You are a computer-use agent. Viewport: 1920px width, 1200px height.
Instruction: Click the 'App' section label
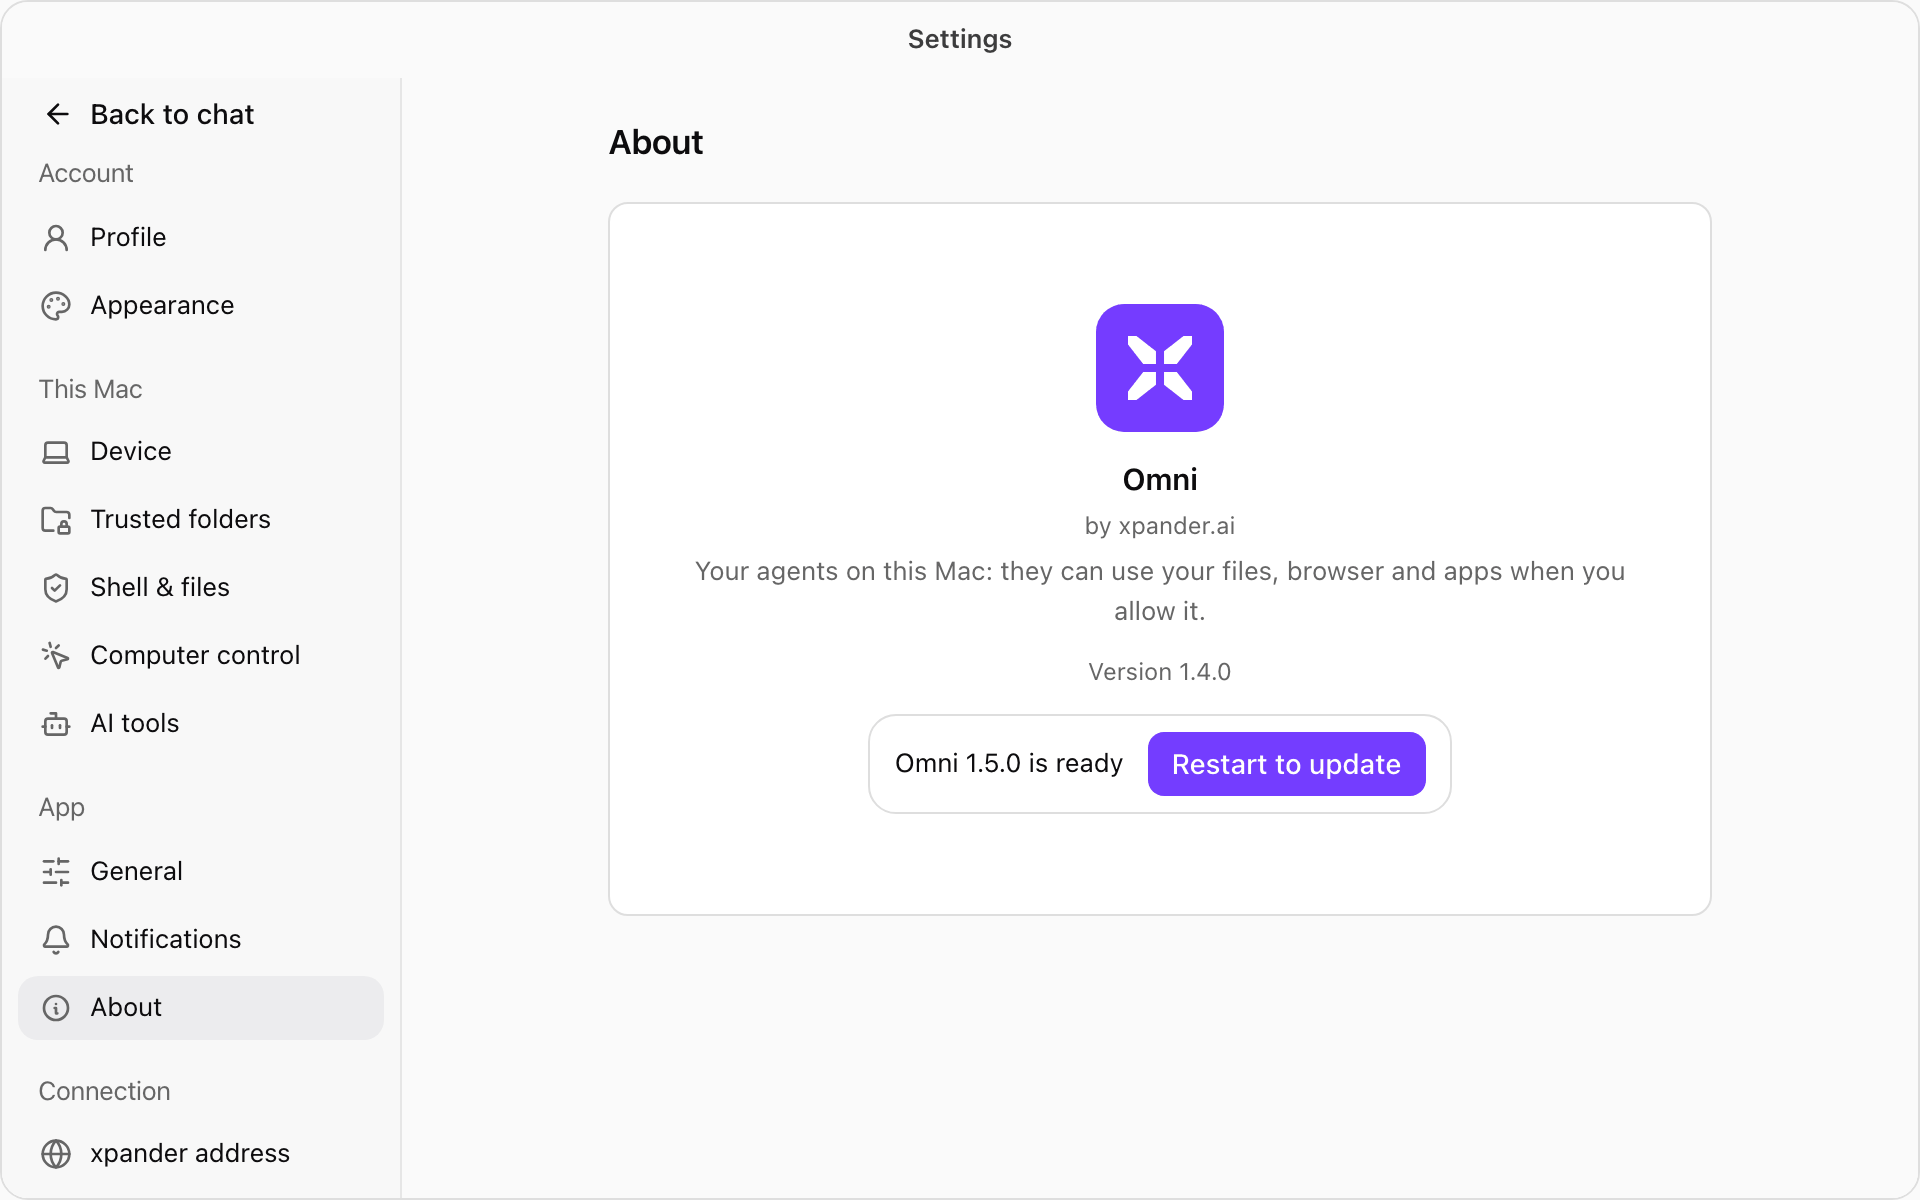click(61, 808)
